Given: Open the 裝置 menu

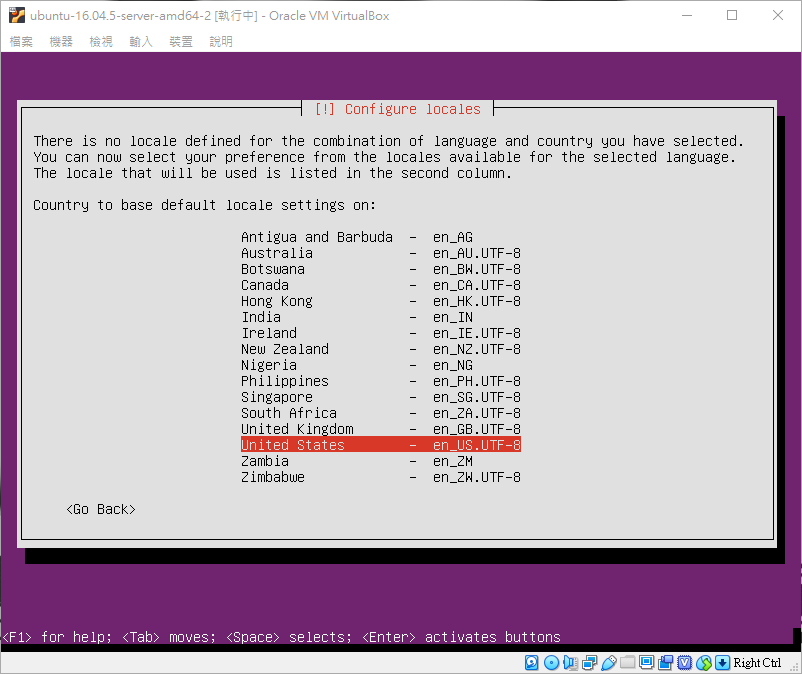Looking at the screenshot, I should pos(181,41).
